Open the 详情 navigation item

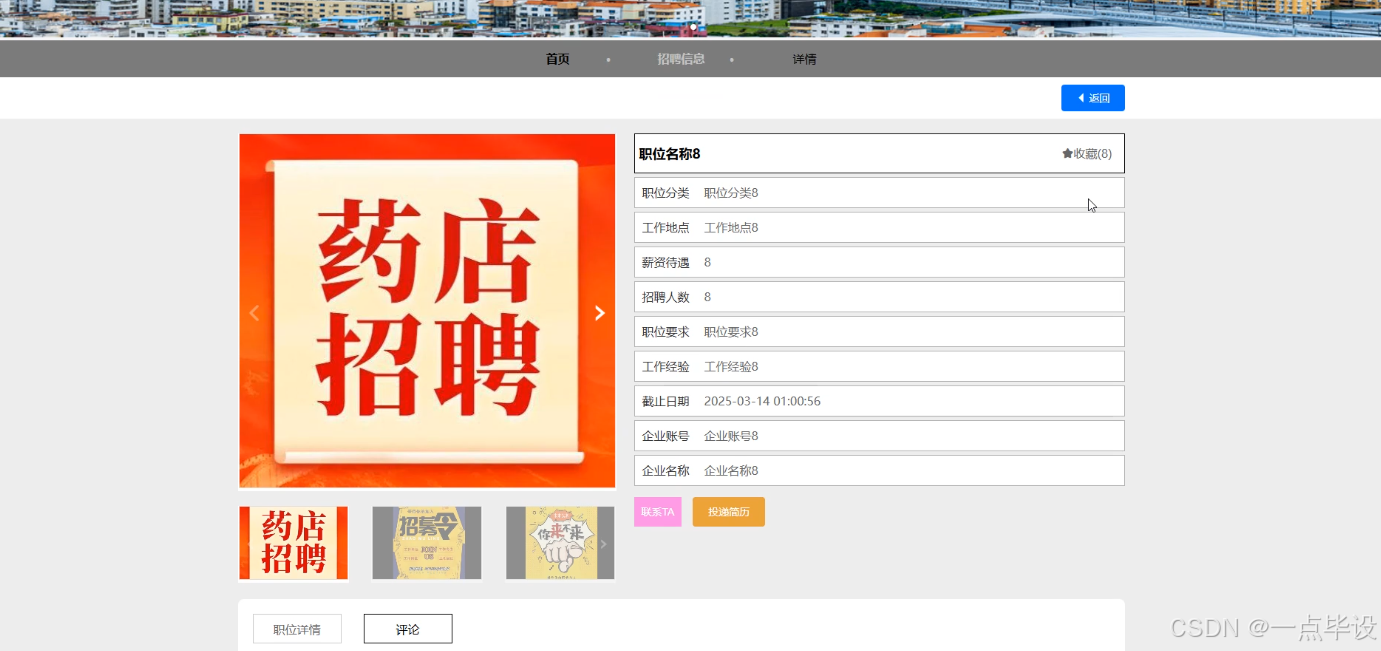[x=805, y=59]
